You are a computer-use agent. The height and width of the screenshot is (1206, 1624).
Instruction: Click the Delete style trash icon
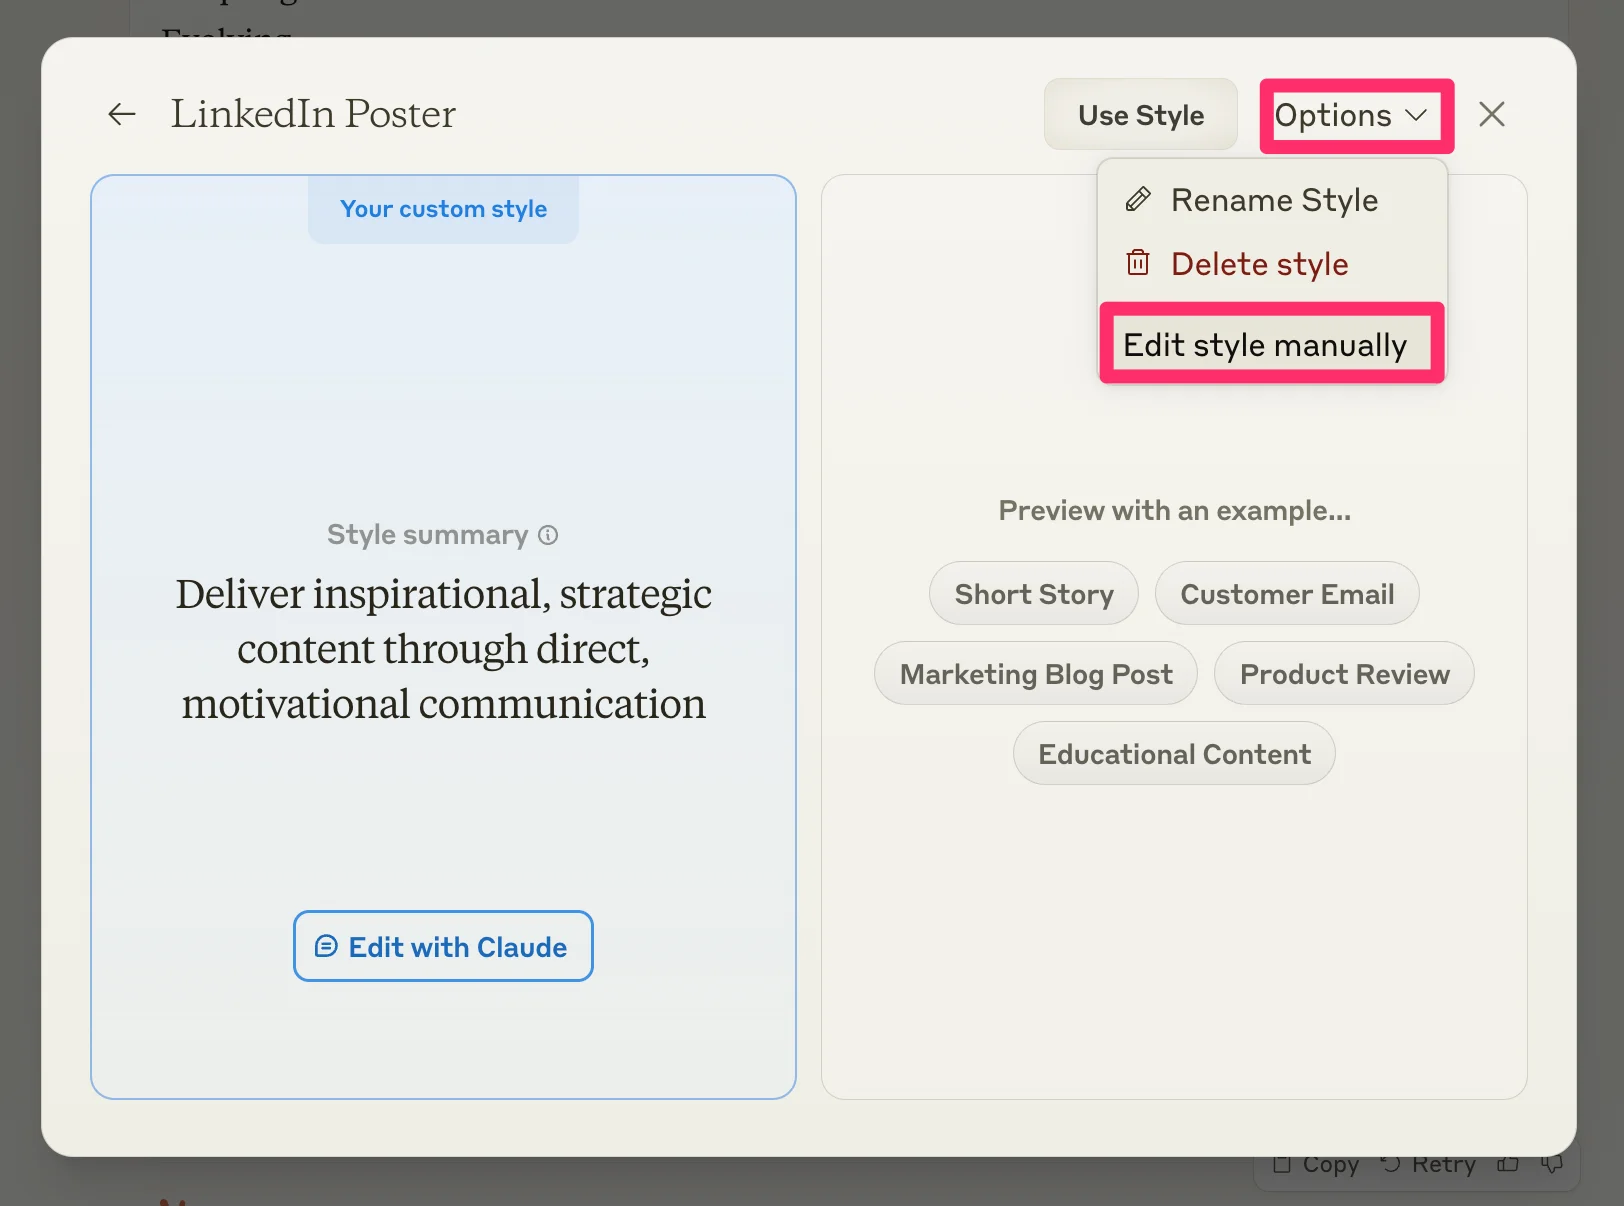coord(1138,263)
